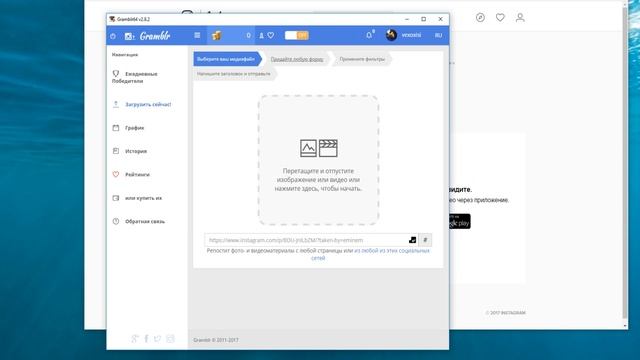
Task: Open notifications bell in Gramblr header
Action: [369, 35]
